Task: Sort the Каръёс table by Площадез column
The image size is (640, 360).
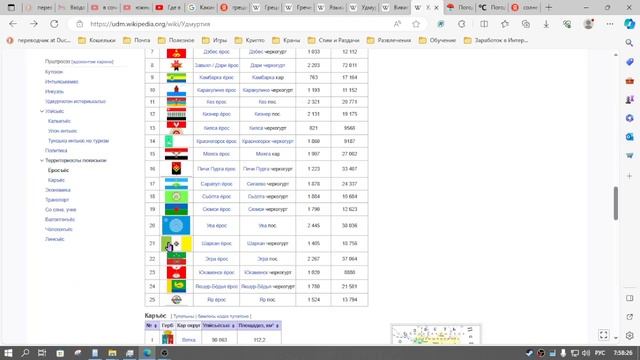Action: [259, 326]
